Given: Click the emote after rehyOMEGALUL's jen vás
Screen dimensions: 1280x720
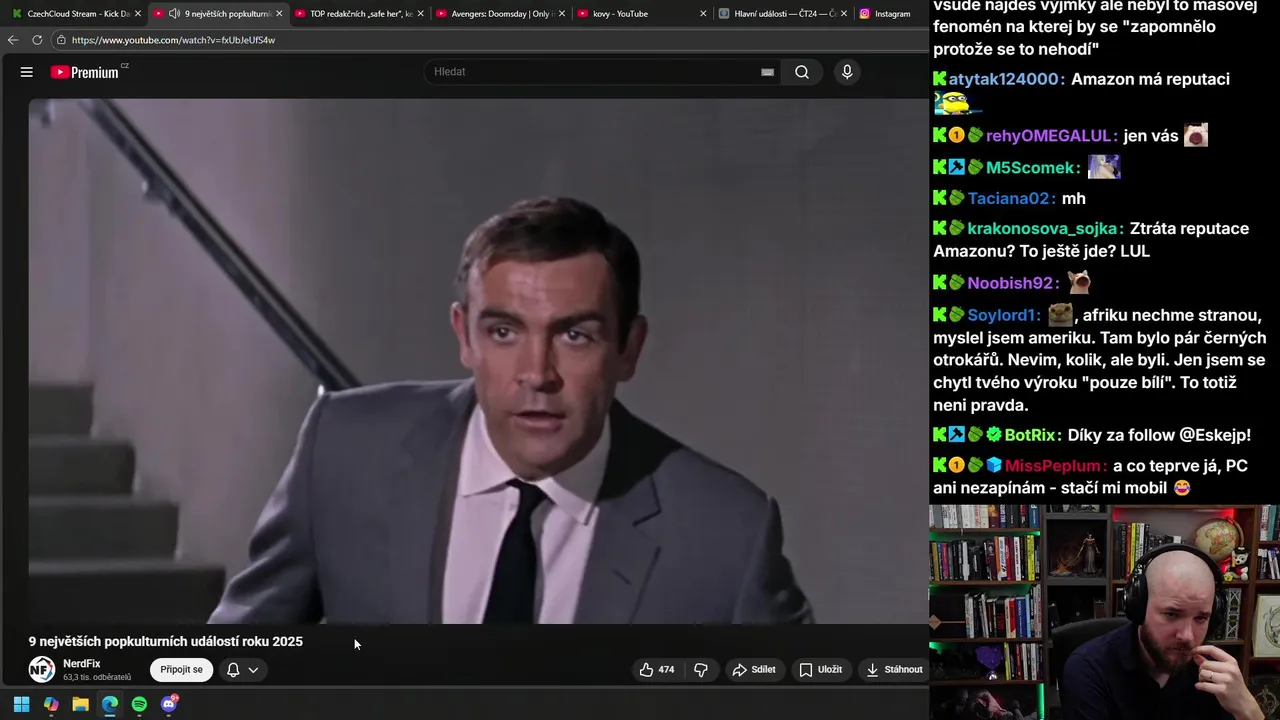Looking at the screenshot, I should (x=1196, y=135).
